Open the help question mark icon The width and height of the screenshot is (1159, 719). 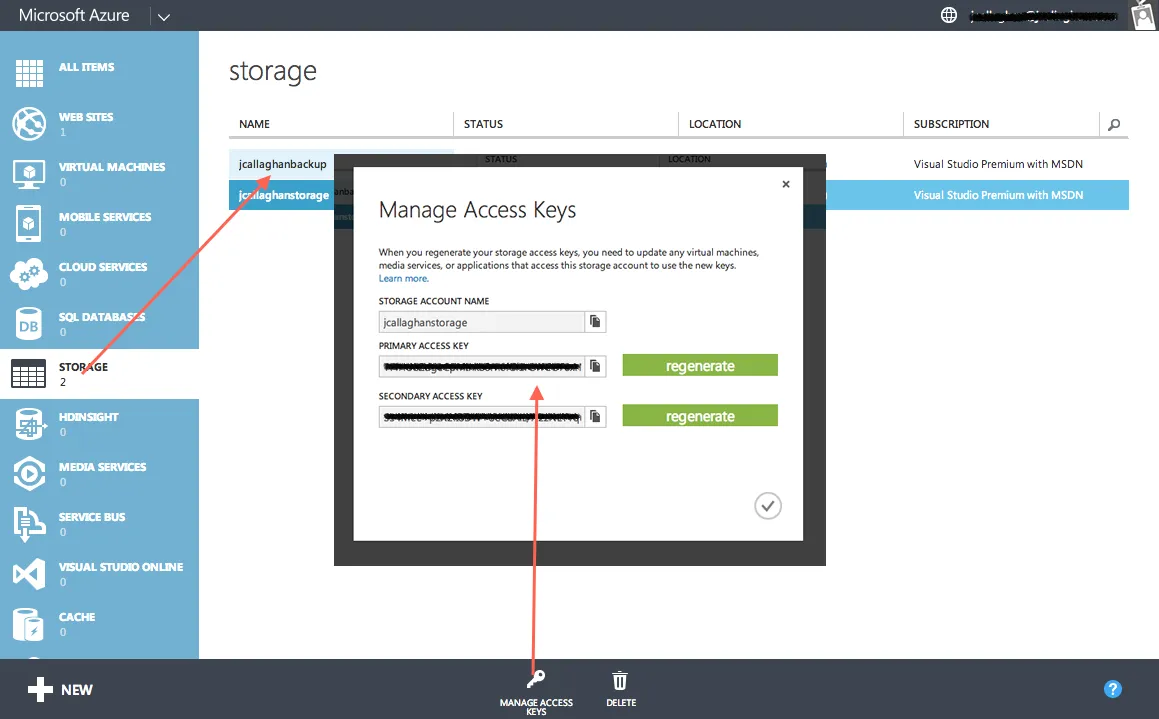click(1112, 689)
